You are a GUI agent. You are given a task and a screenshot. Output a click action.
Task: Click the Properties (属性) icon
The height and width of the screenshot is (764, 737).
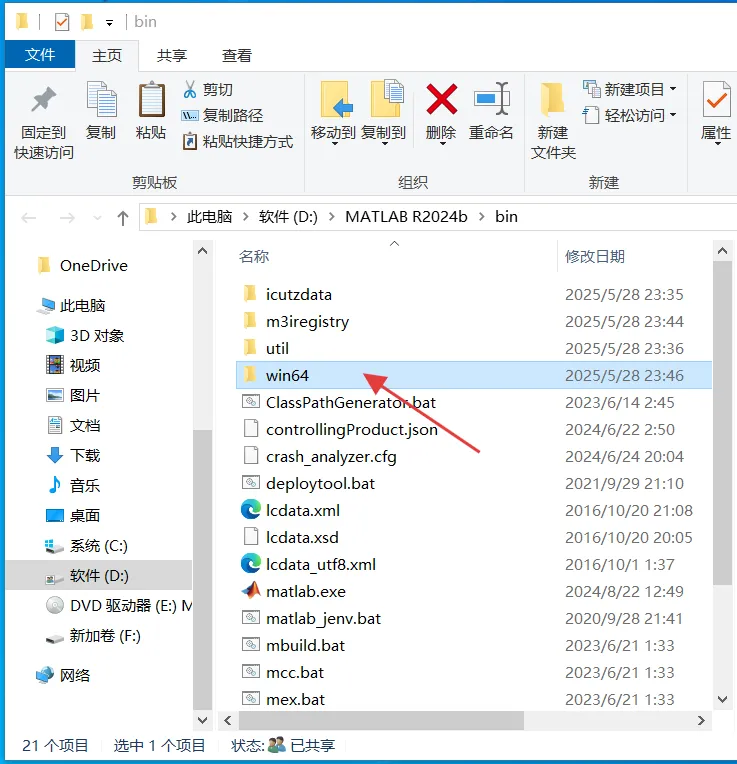(717, 99)
